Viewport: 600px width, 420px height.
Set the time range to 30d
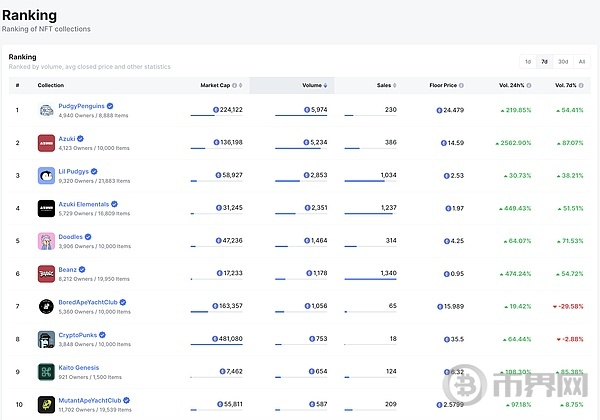(563, 62)
